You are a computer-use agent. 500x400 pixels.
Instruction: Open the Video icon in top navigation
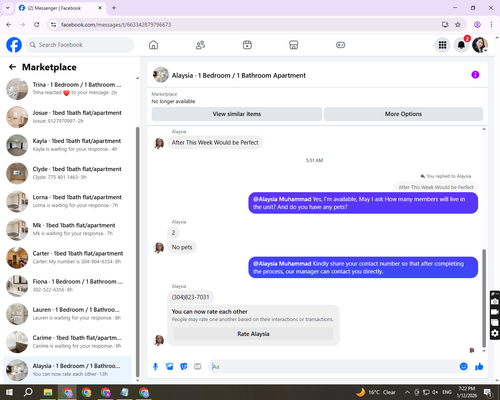[247, 45]
